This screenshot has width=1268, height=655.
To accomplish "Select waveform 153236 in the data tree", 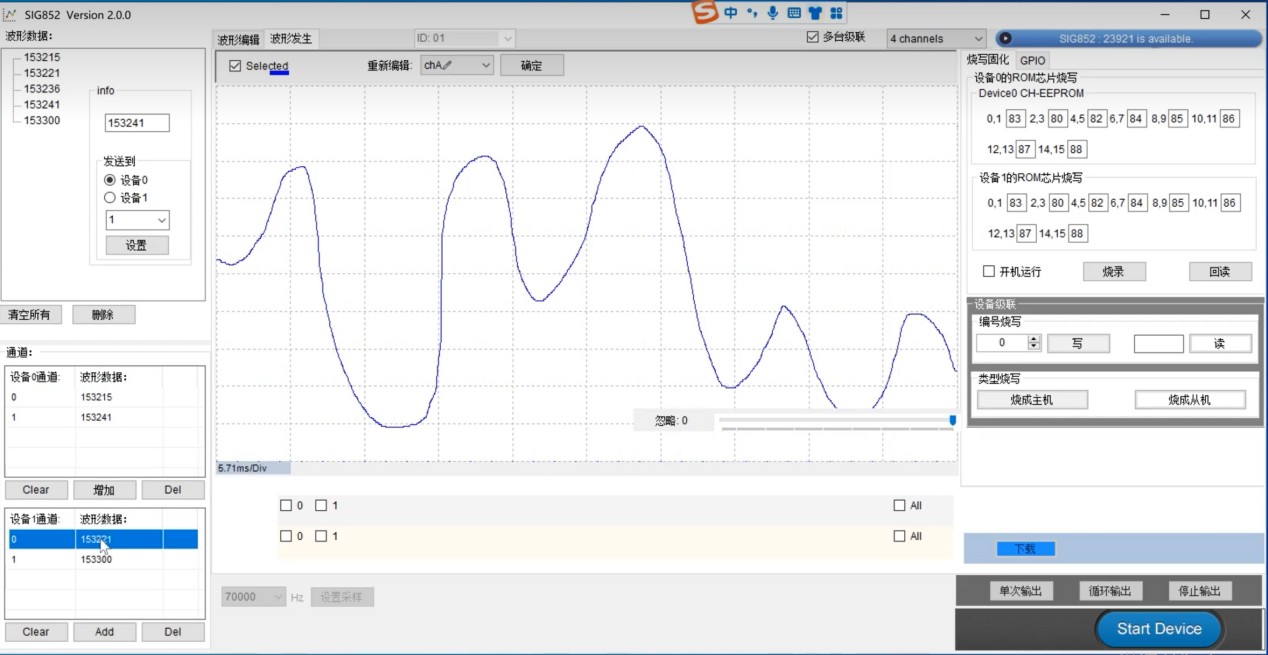I will (x=42, y=88).
